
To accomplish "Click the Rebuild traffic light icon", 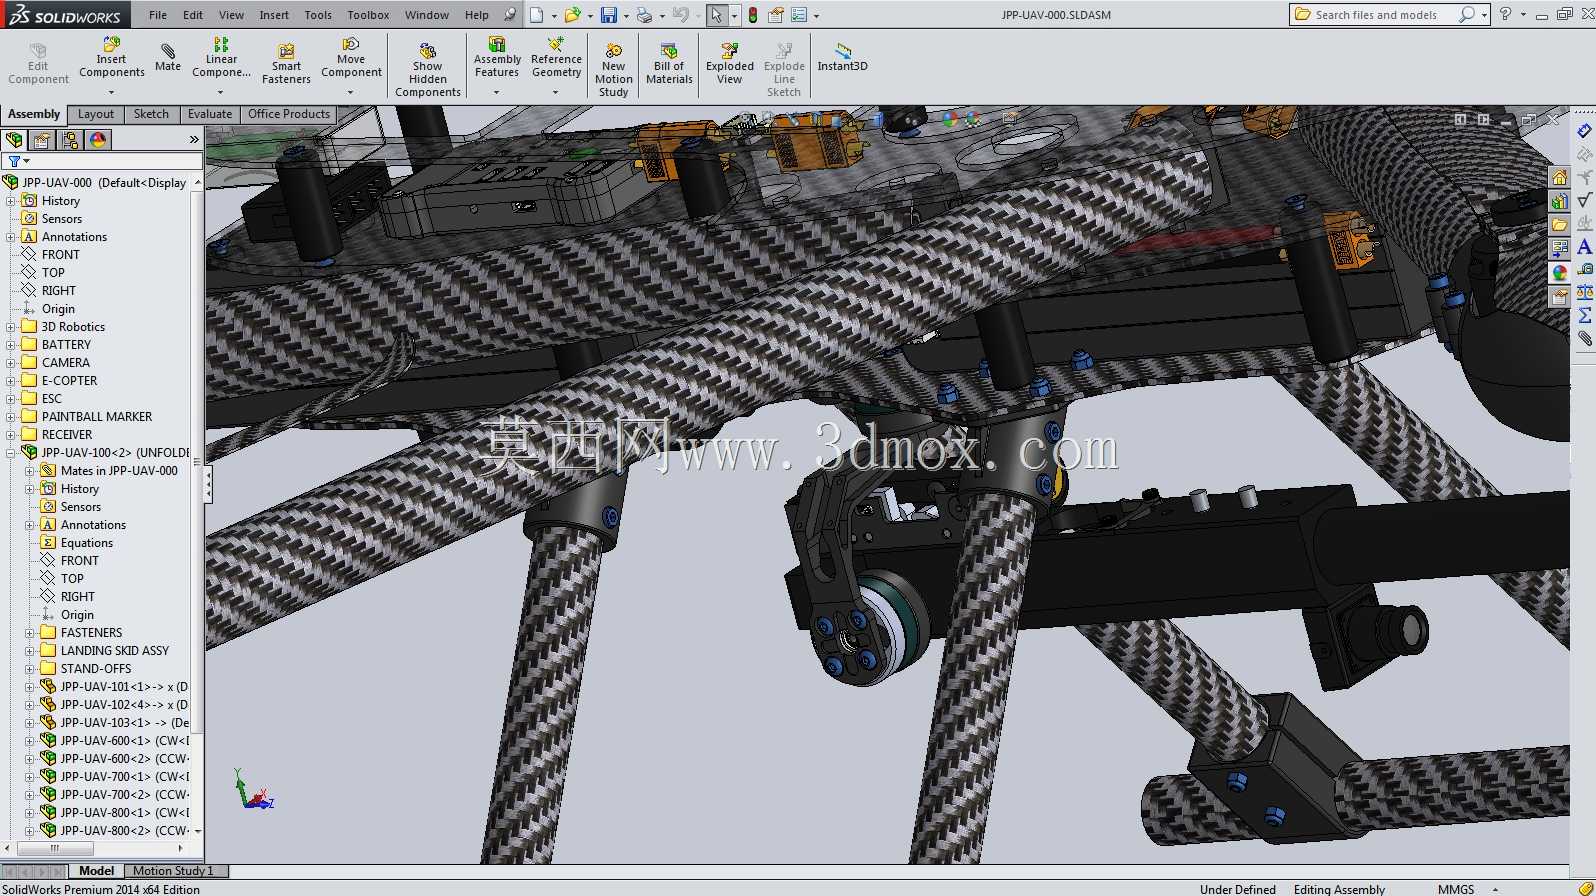I will point(753,15).
